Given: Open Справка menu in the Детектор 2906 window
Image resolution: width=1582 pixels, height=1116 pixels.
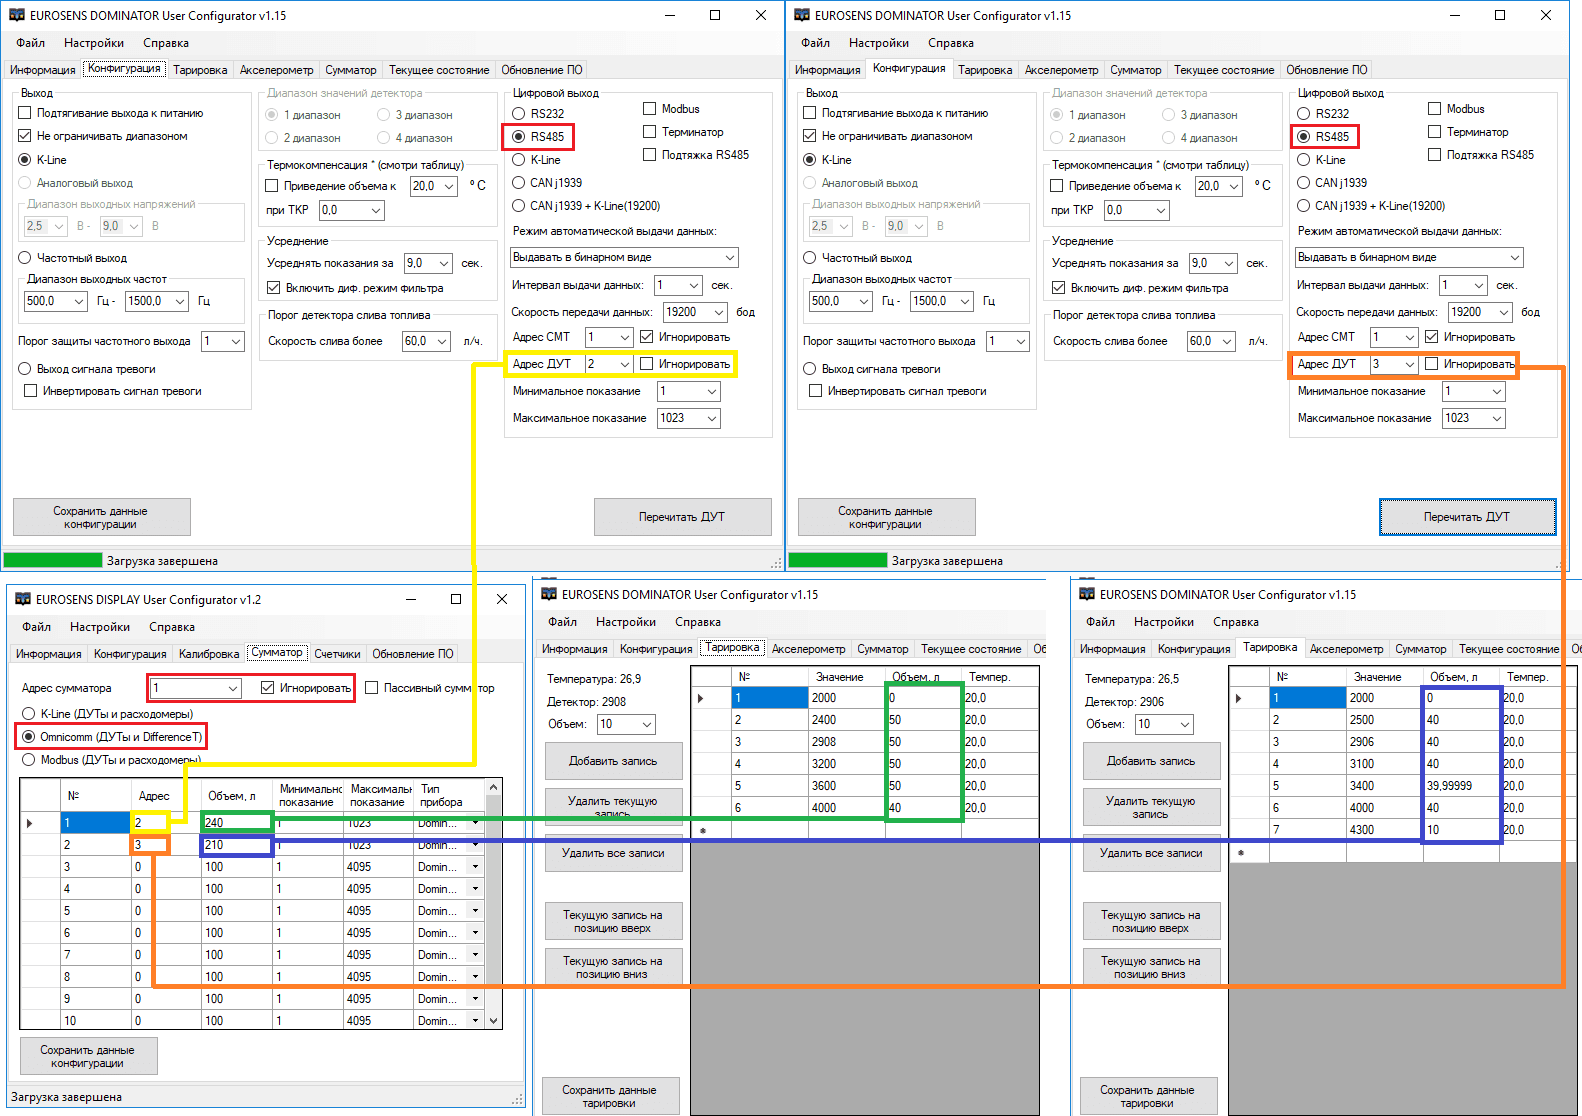Looking at the screenshot, I should (1236, 622).
